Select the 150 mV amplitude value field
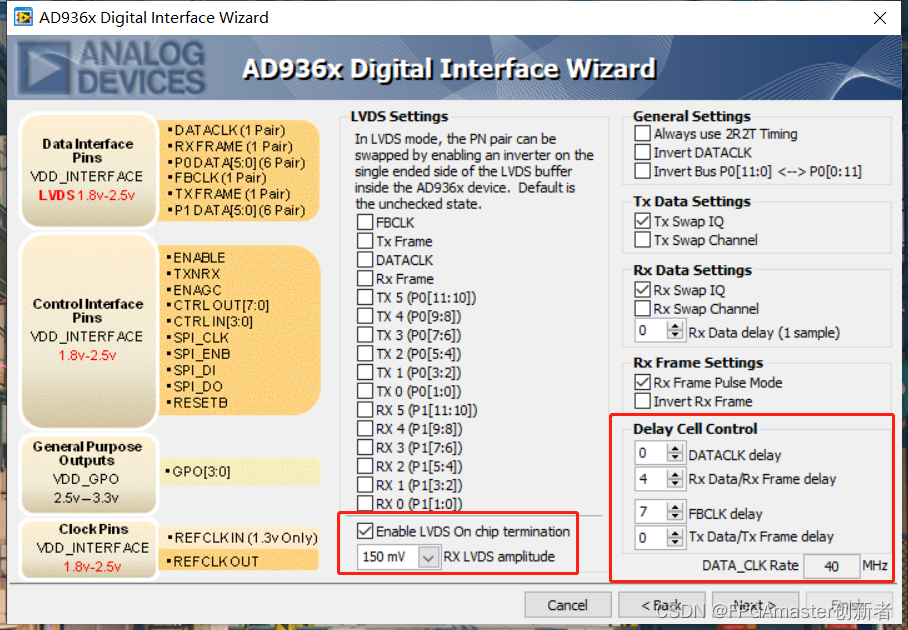 point(388,557)
